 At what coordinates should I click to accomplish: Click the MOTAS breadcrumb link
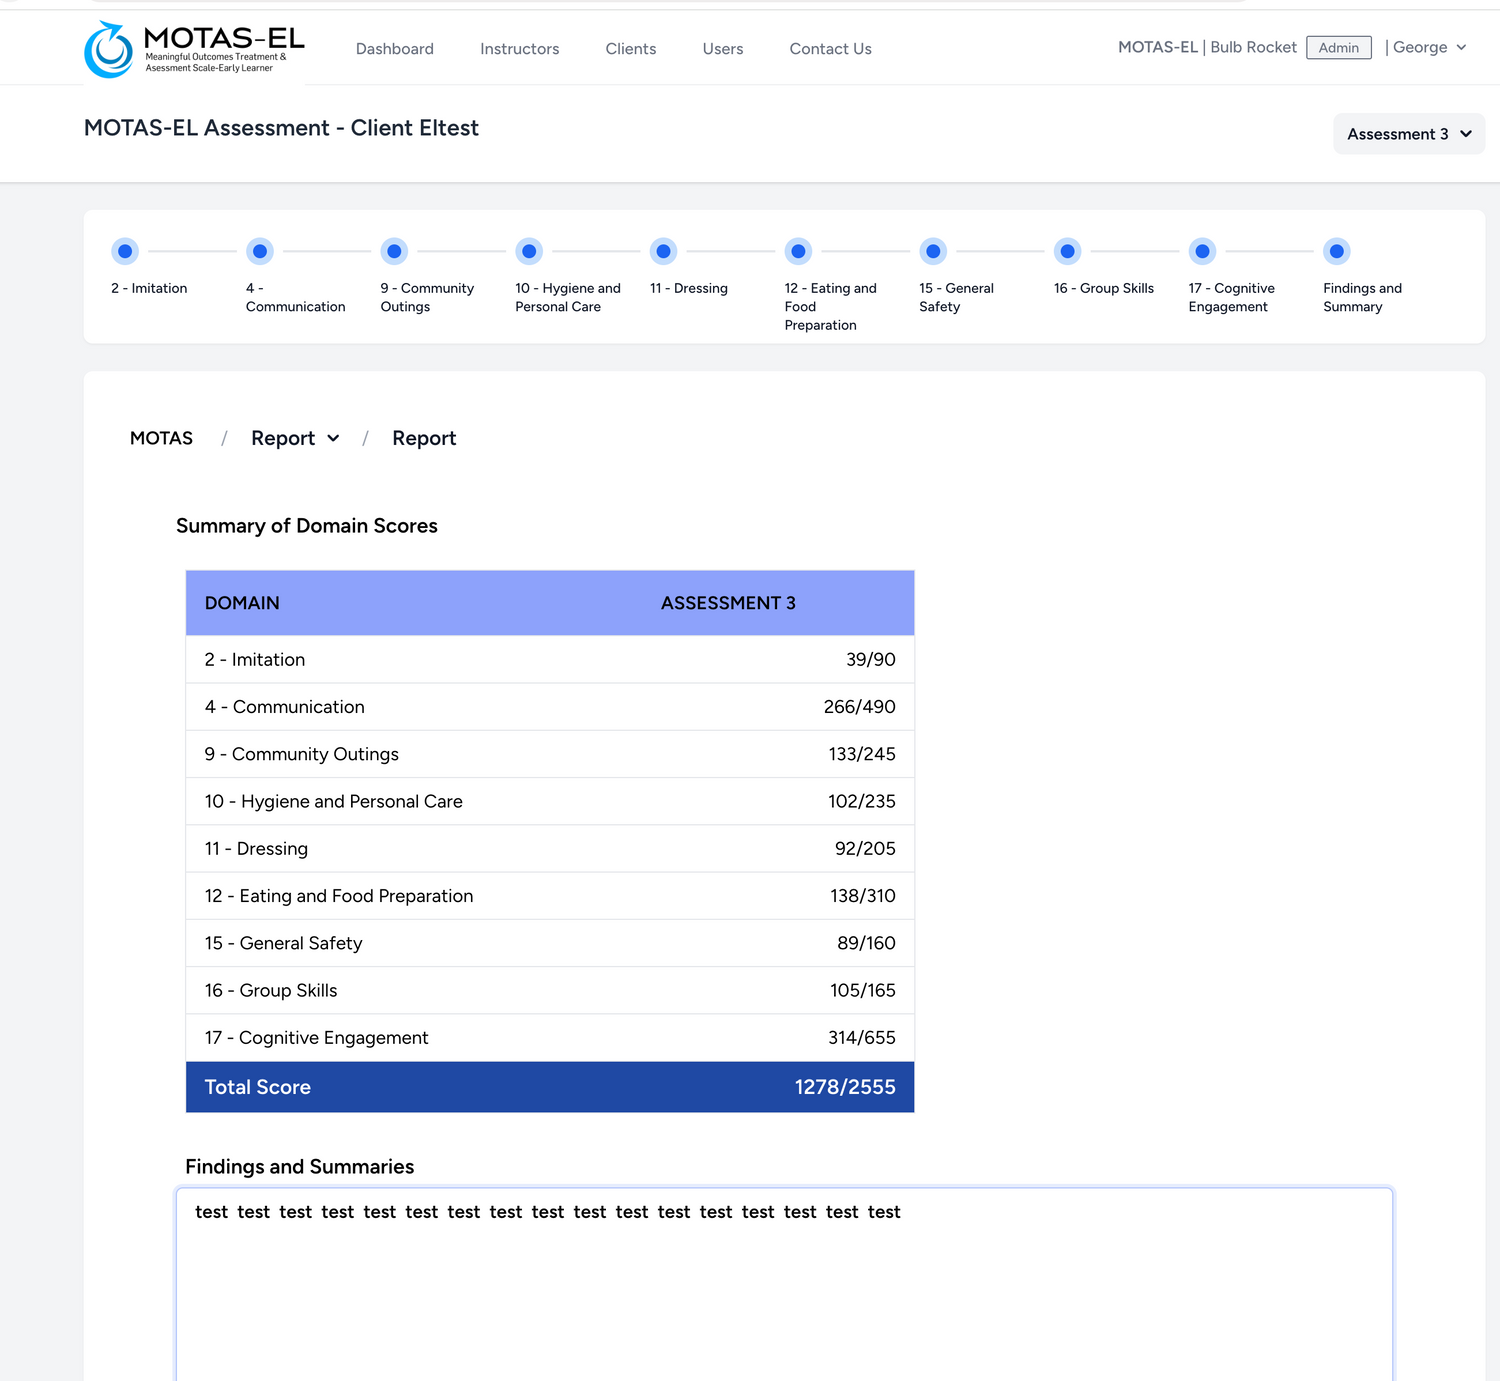tap(161, 438)
